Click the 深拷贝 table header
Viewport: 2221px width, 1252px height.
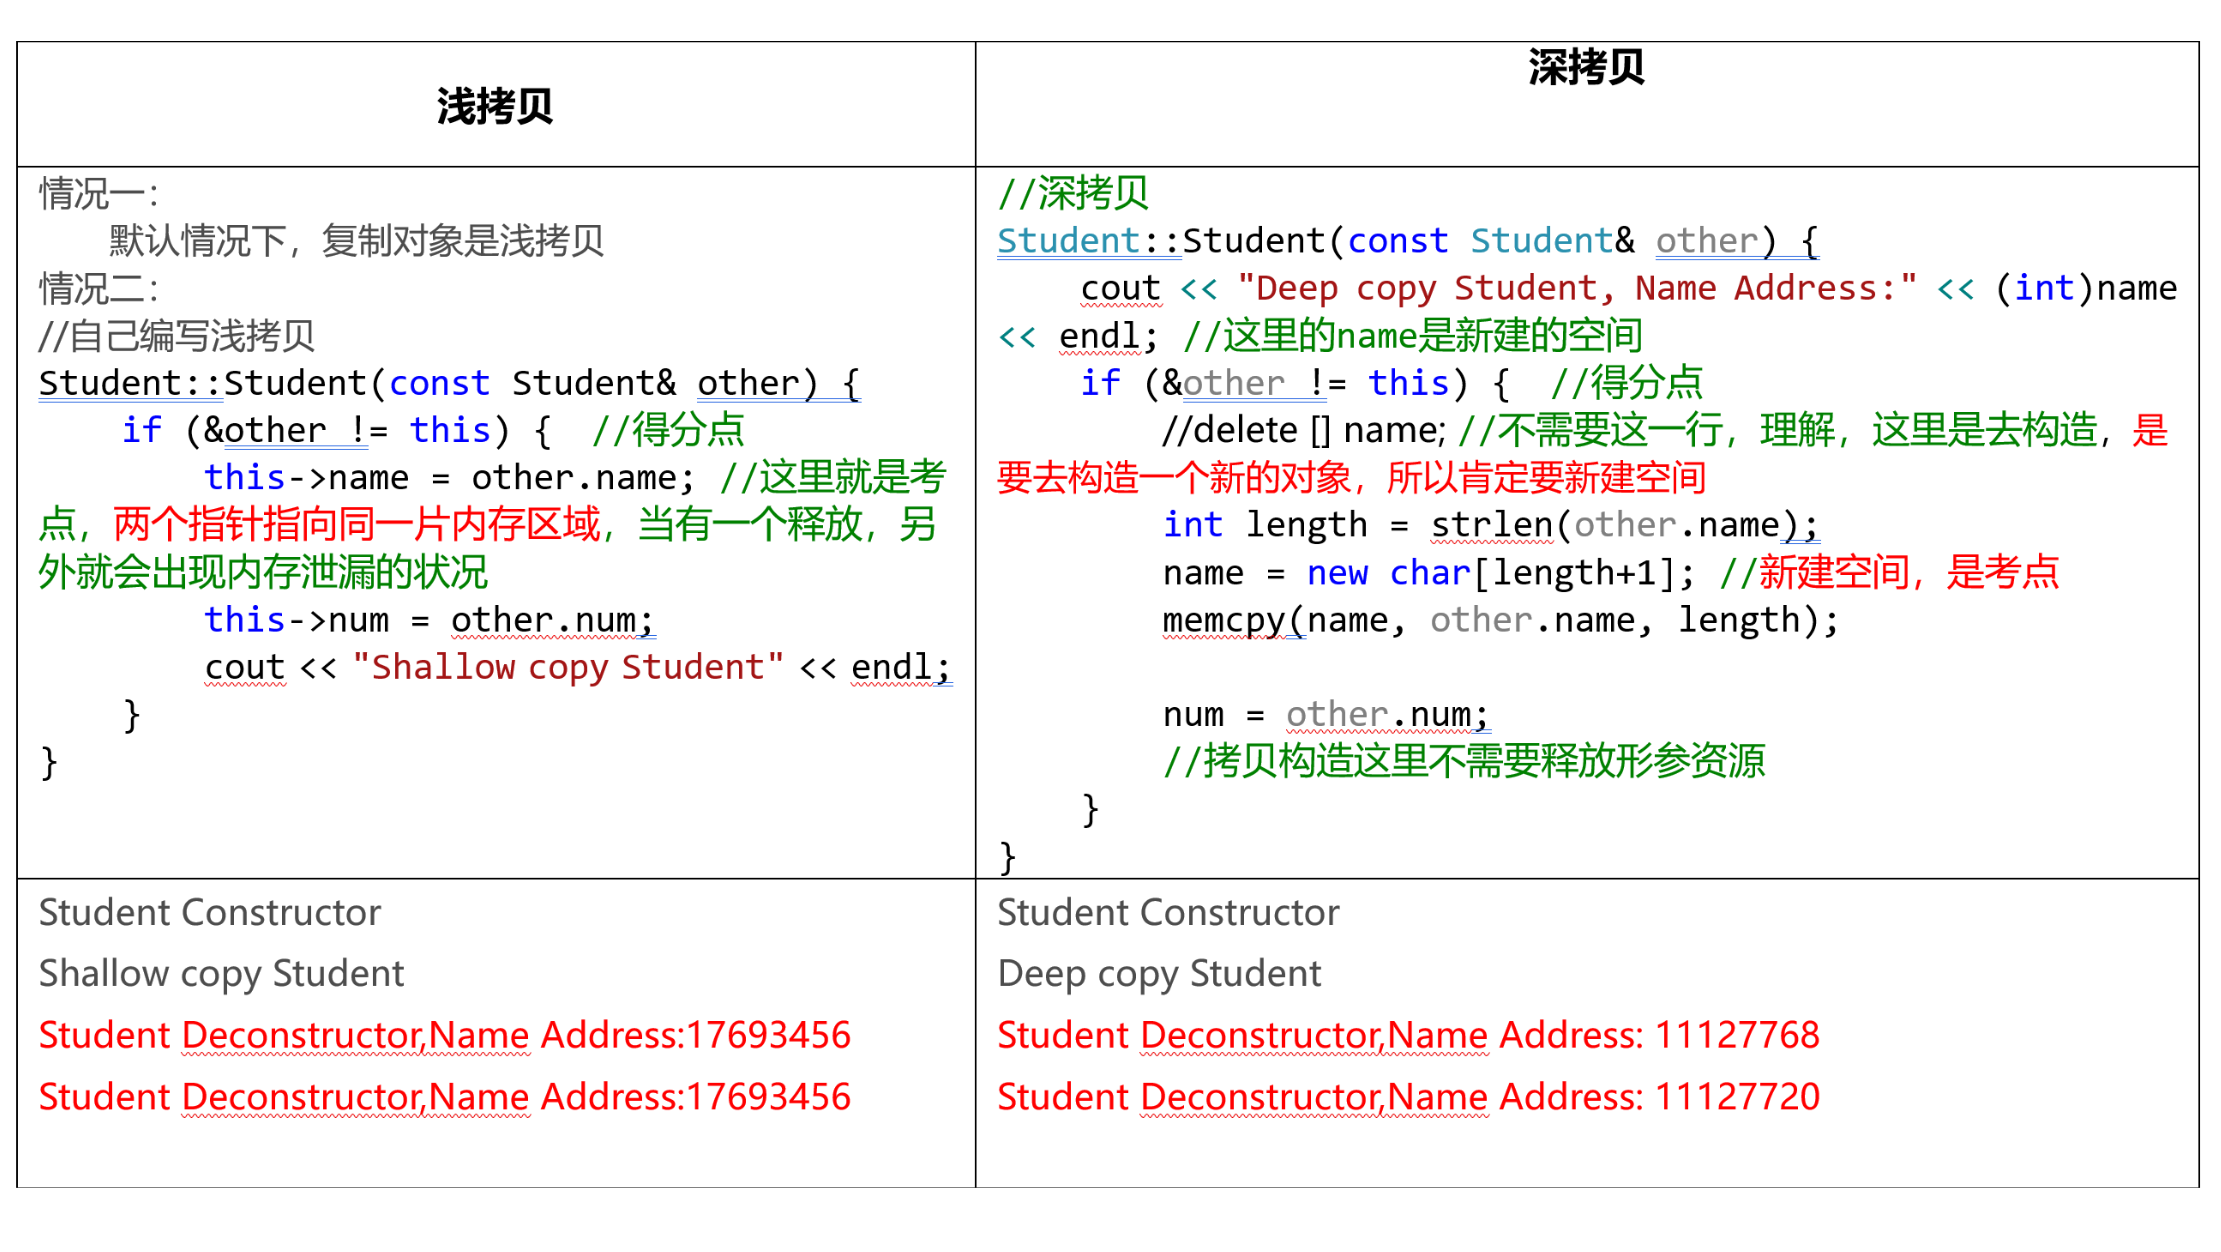[1585, 67]
